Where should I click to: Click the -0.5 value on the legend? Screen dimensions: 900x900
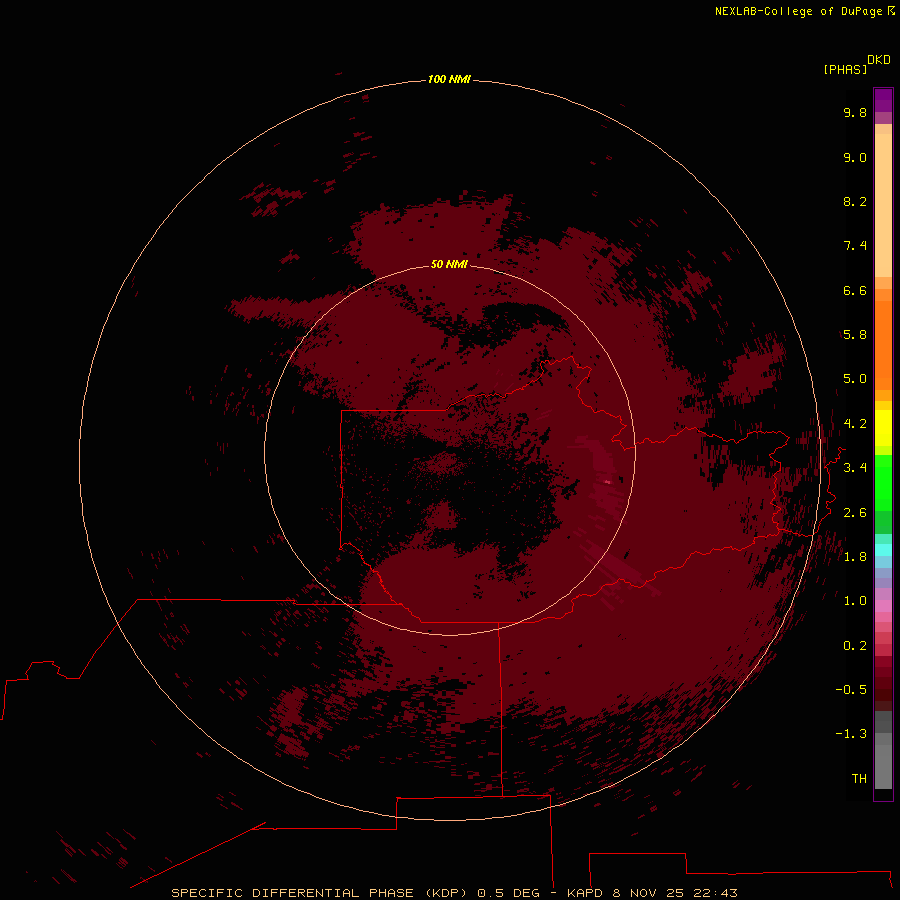851,690
